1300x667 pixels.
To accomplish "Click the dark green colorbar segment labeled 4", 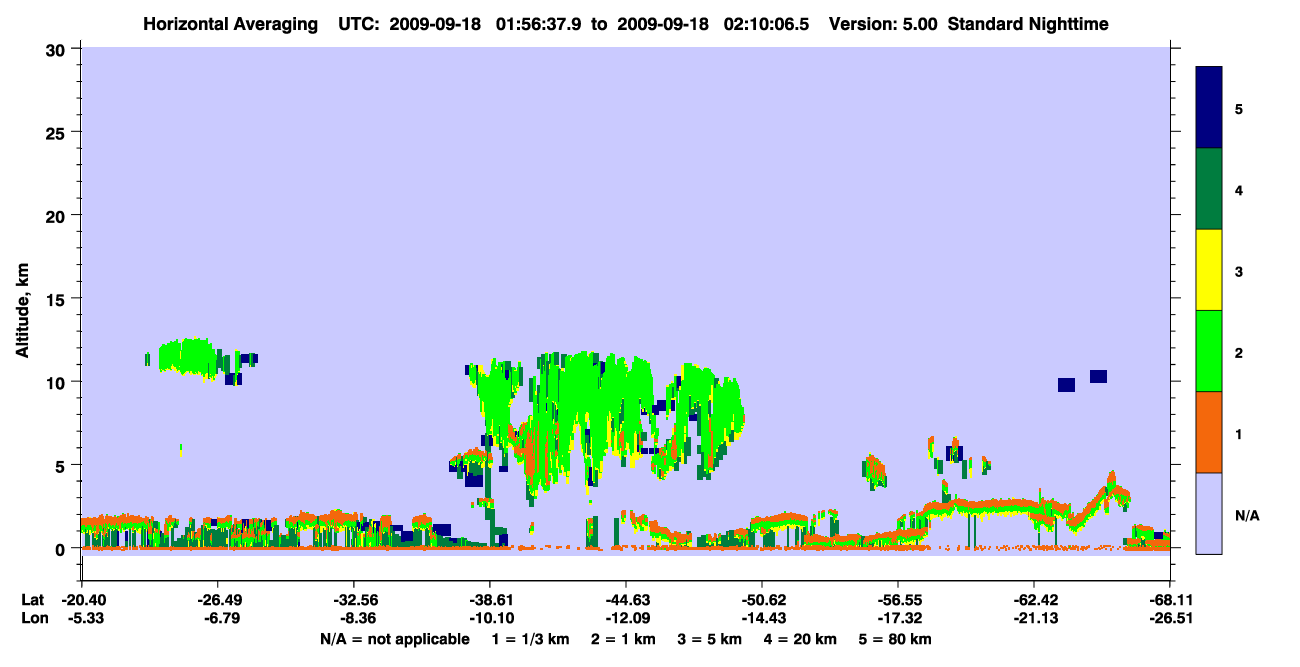I will (1209, 189).
